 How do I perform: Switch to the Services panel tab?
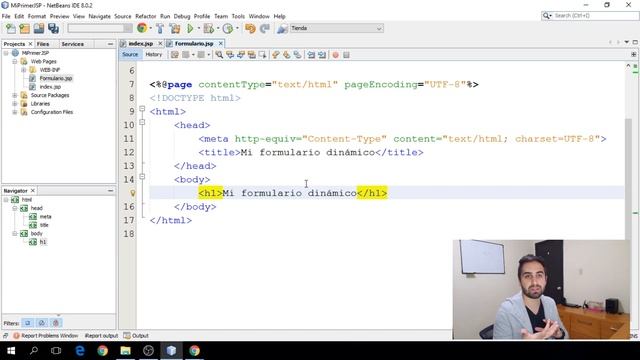click(x=73, y=44)
